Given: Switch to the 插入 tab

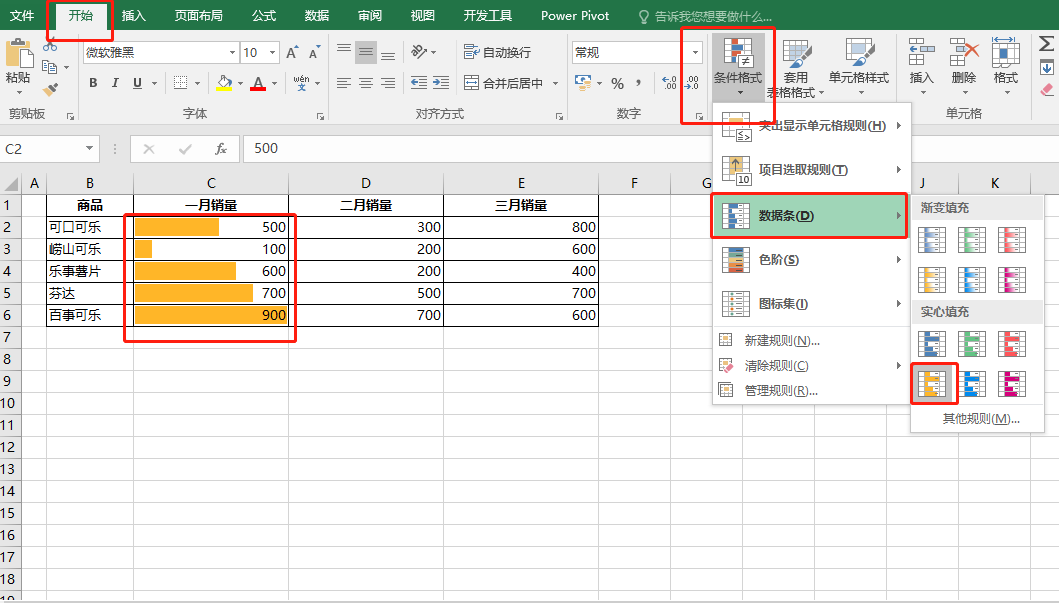Looking at the screenshot, I should pos(134,15).
